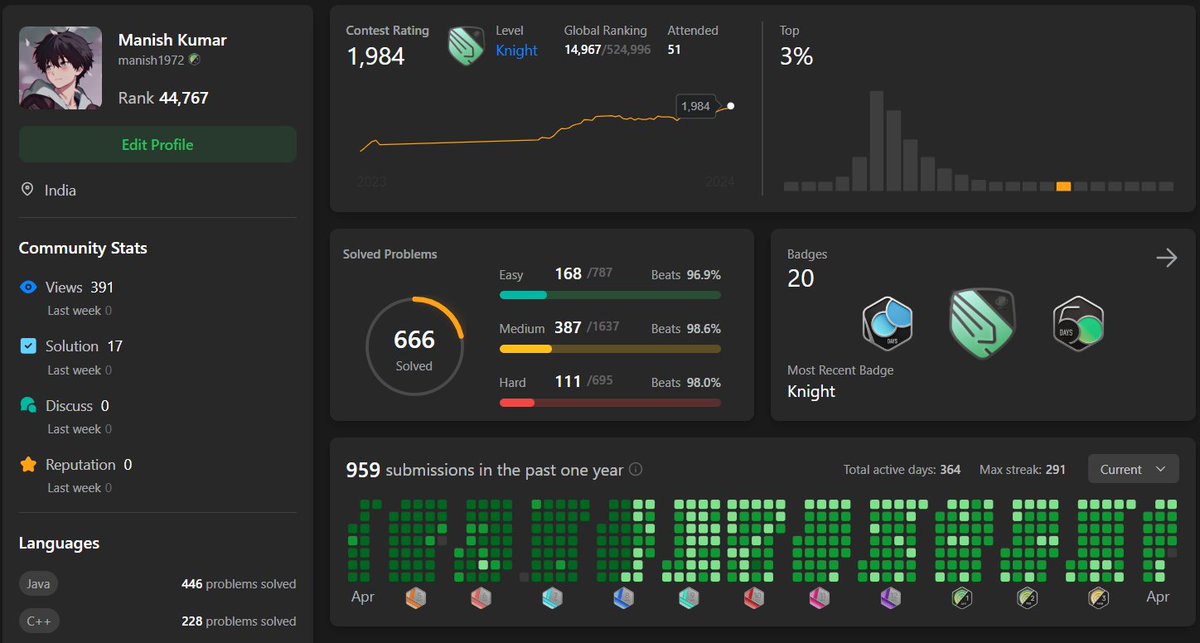Click the Reputation star icon
Image resolution: width=1200 pixels, height=643 pixels.
pos(28,465)
